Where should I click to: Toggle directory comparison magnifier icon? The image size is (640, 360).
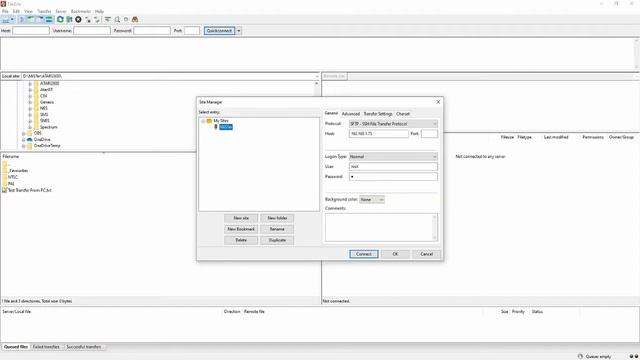tap(117, 20)
